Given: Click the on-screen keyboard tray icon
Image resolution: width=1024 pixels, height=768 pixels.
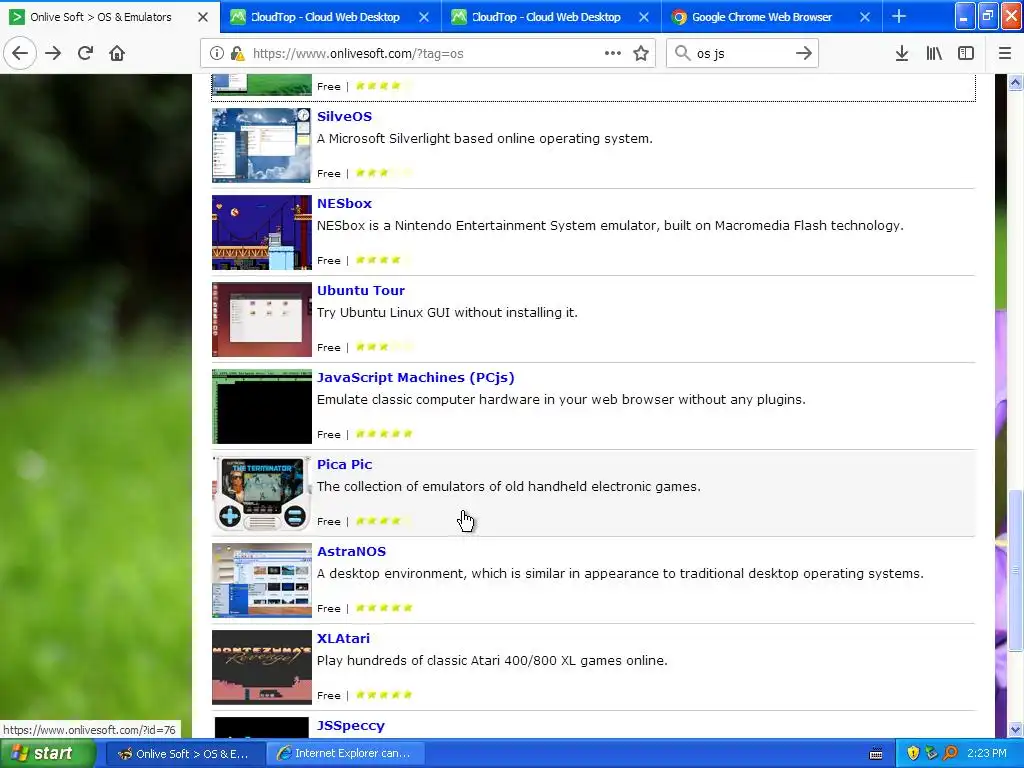Looking at the screenshot, I should 876,754.
